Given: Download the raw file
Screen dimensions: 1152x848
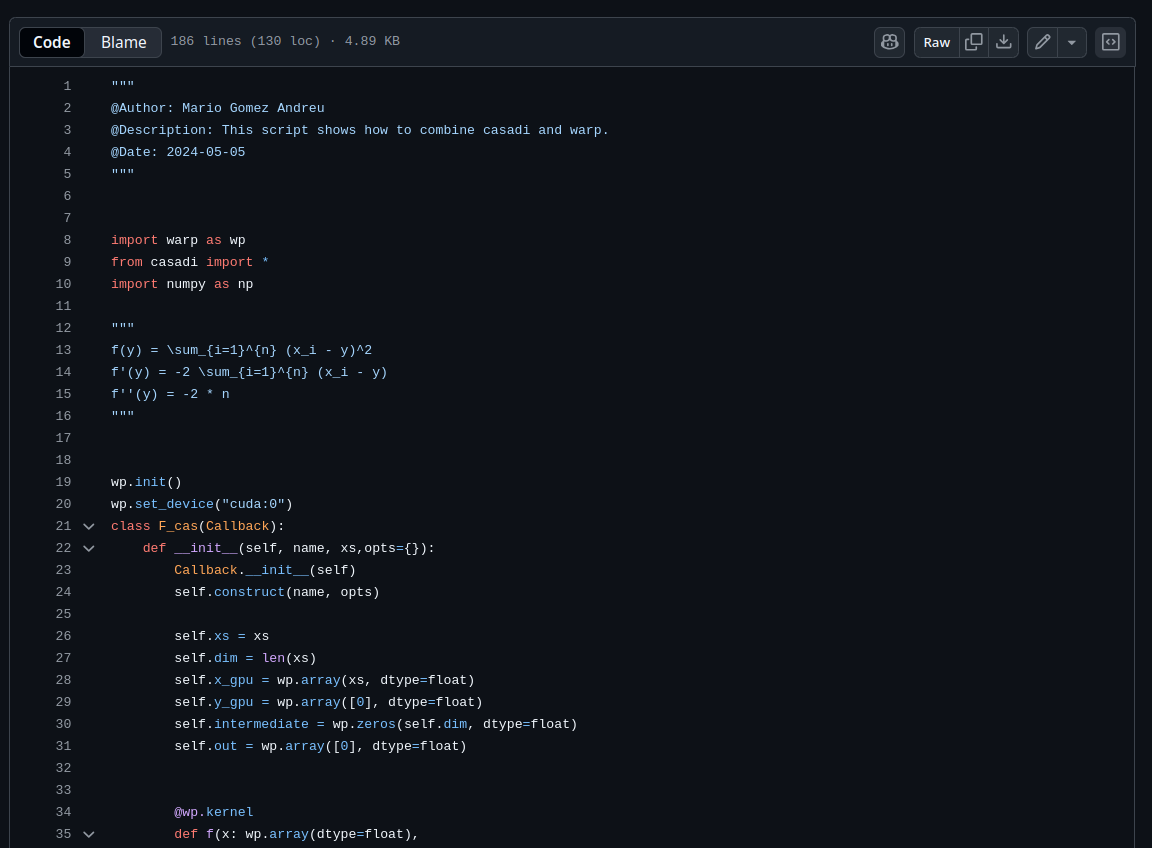Looking at the screenshot, I should [1003, 42].
